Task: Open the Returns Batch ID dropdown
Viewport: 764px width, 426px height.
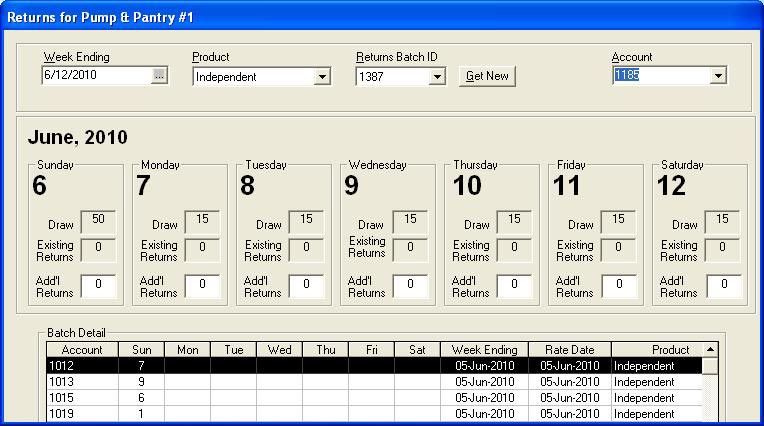Action: click(x=438, y=77)
